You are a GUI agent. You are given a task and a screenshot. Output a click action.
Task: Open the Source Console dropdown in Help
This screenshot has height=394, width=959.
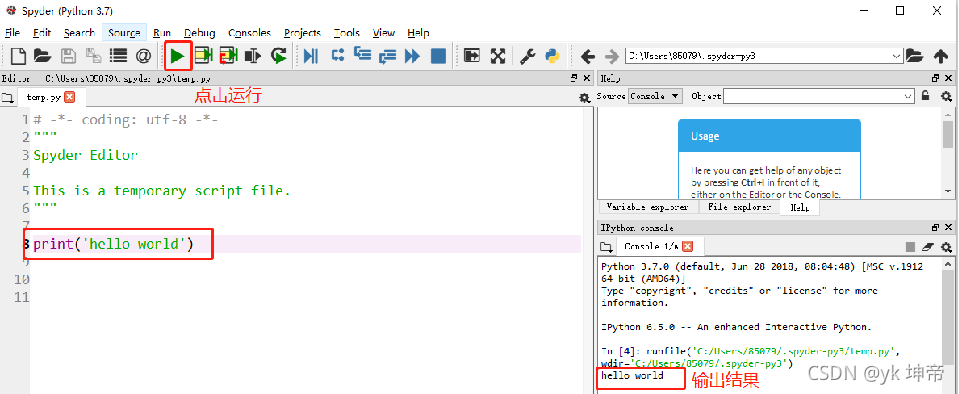coord(656,96)
